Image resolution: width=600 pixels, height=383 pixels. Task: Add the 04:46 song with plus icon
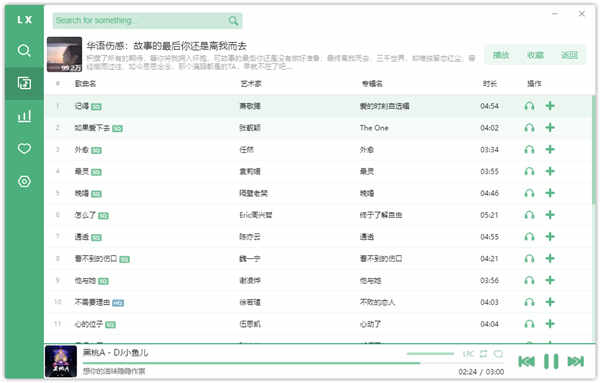point(550,193)
